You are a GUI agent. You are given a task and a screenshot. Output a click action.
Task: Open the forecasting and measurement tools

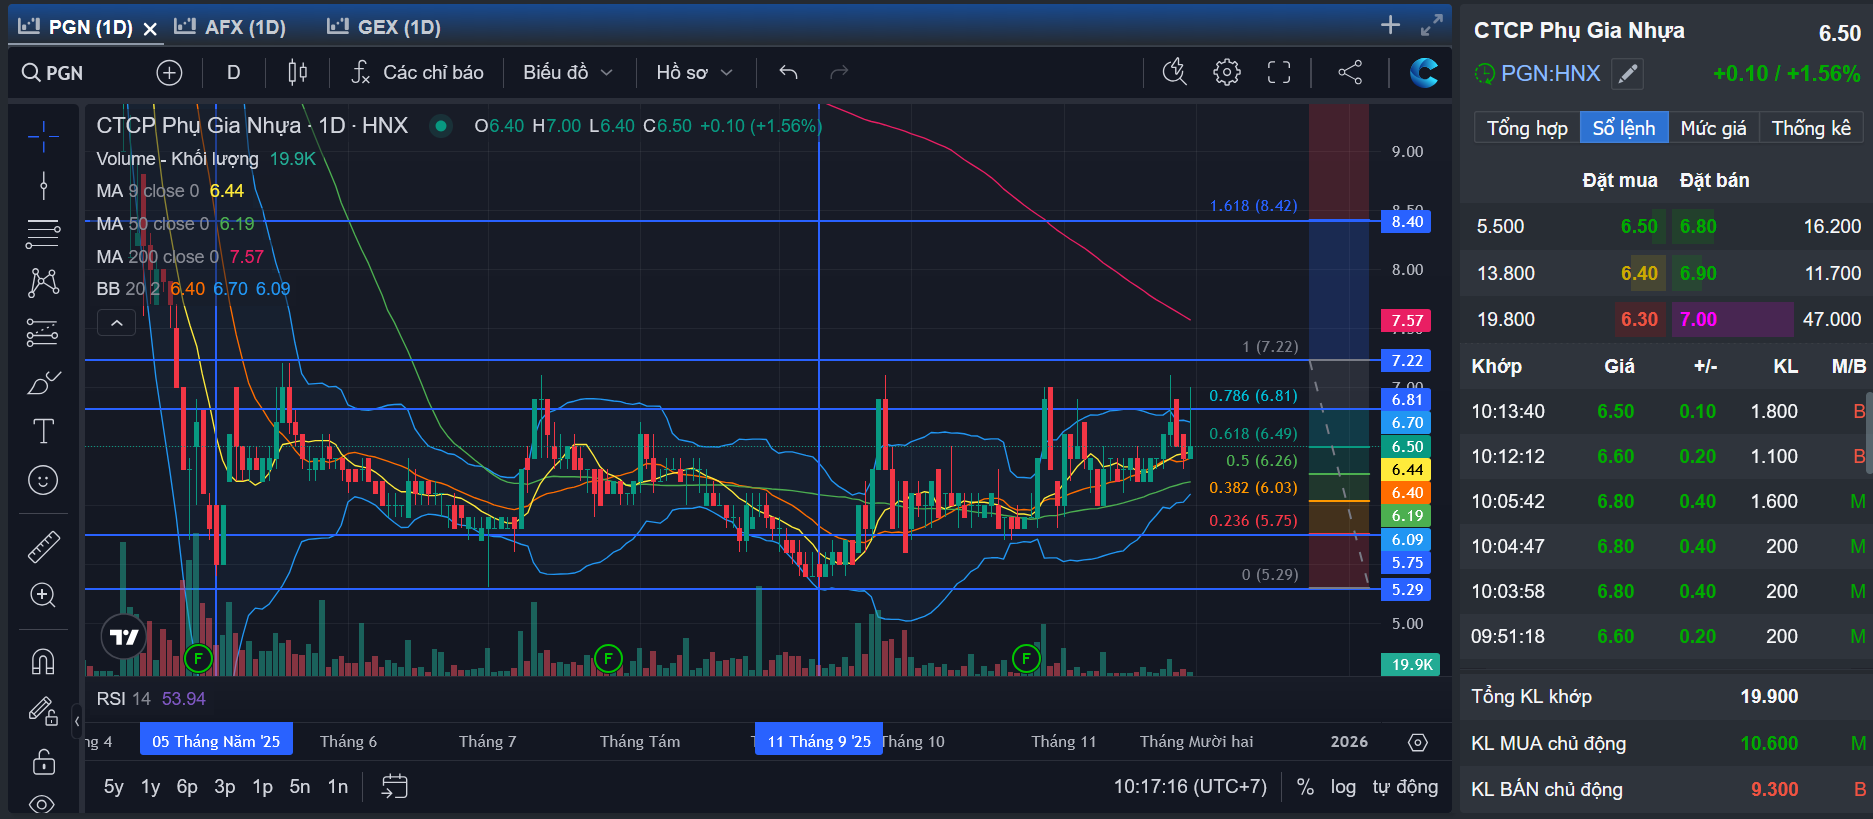point(43,331)
